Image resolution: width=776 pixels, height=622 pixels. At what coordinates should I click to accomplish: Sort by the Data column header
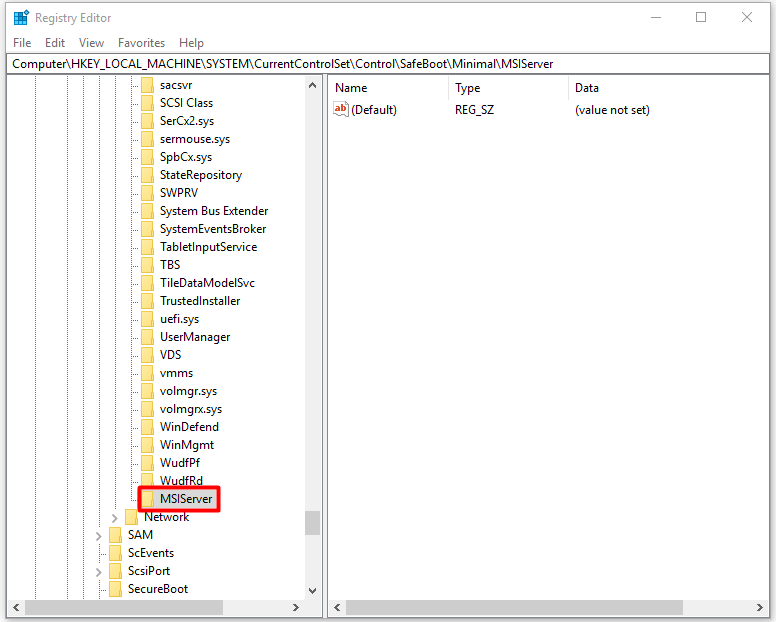(669, 88)
